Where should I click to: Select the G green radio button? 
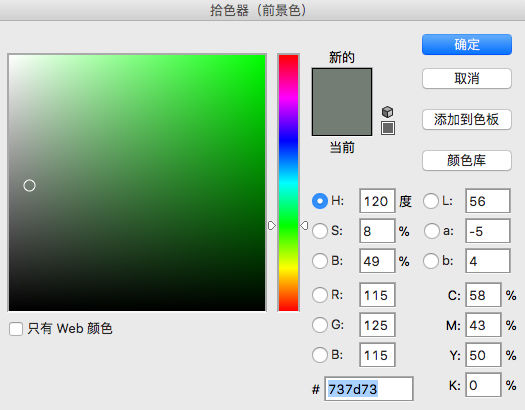tap(319, 325)
